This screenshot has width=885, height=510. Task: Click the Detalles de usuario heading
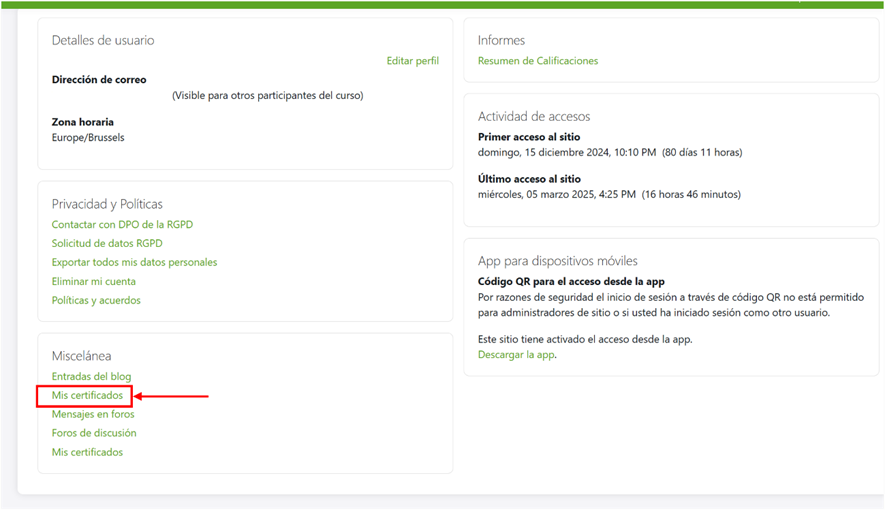click(x=103, y=41)
